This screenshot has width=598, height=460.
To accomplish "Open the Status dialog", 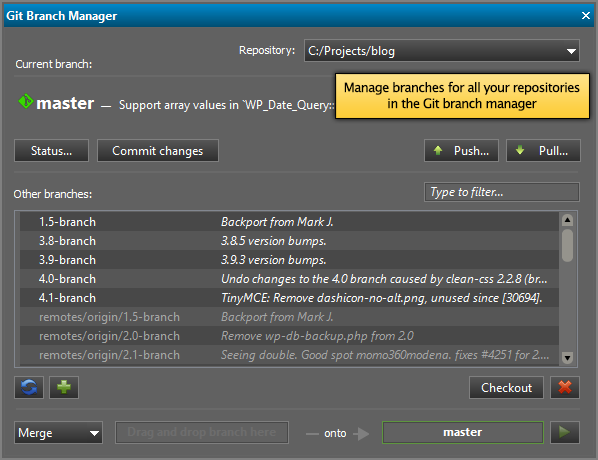I will [x=51, y=151].
